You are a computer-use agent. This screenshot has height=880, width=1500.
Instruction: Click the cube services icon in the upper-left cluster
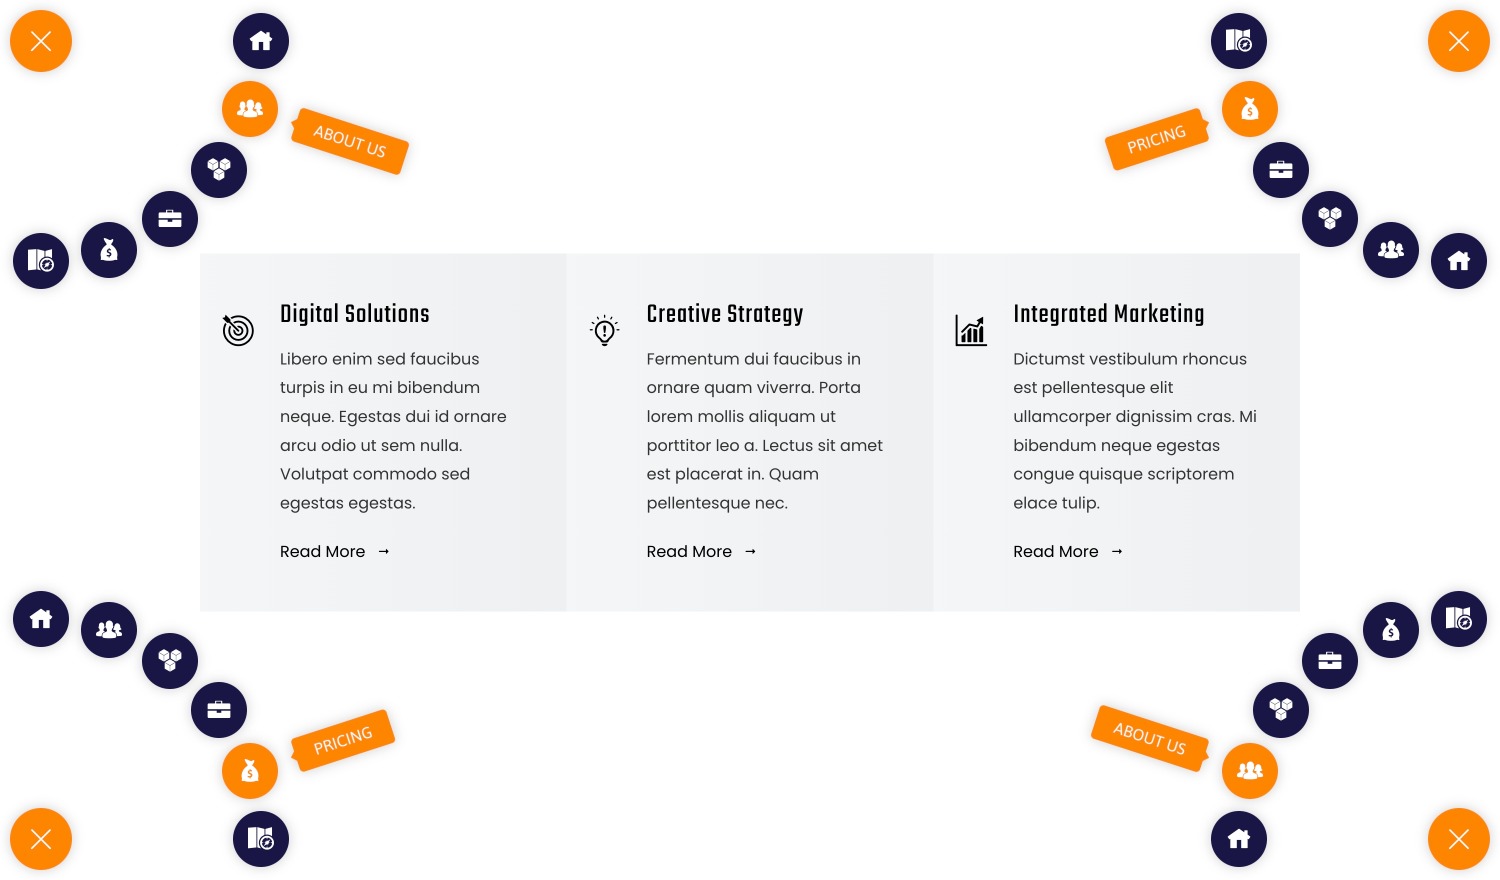tap(218, 170)
